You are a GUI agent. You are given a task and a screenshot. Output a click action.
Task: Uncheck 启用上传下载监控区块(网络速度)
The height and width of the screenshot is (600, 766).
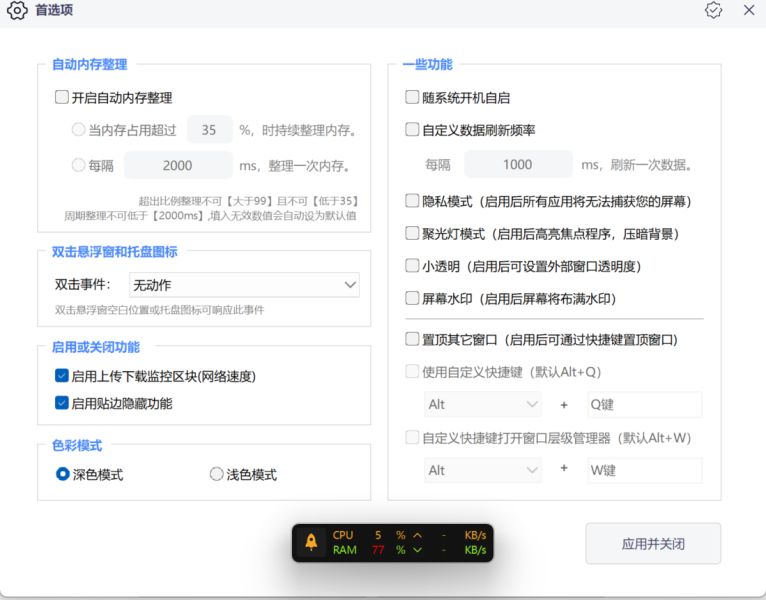[x=62, y=376]
